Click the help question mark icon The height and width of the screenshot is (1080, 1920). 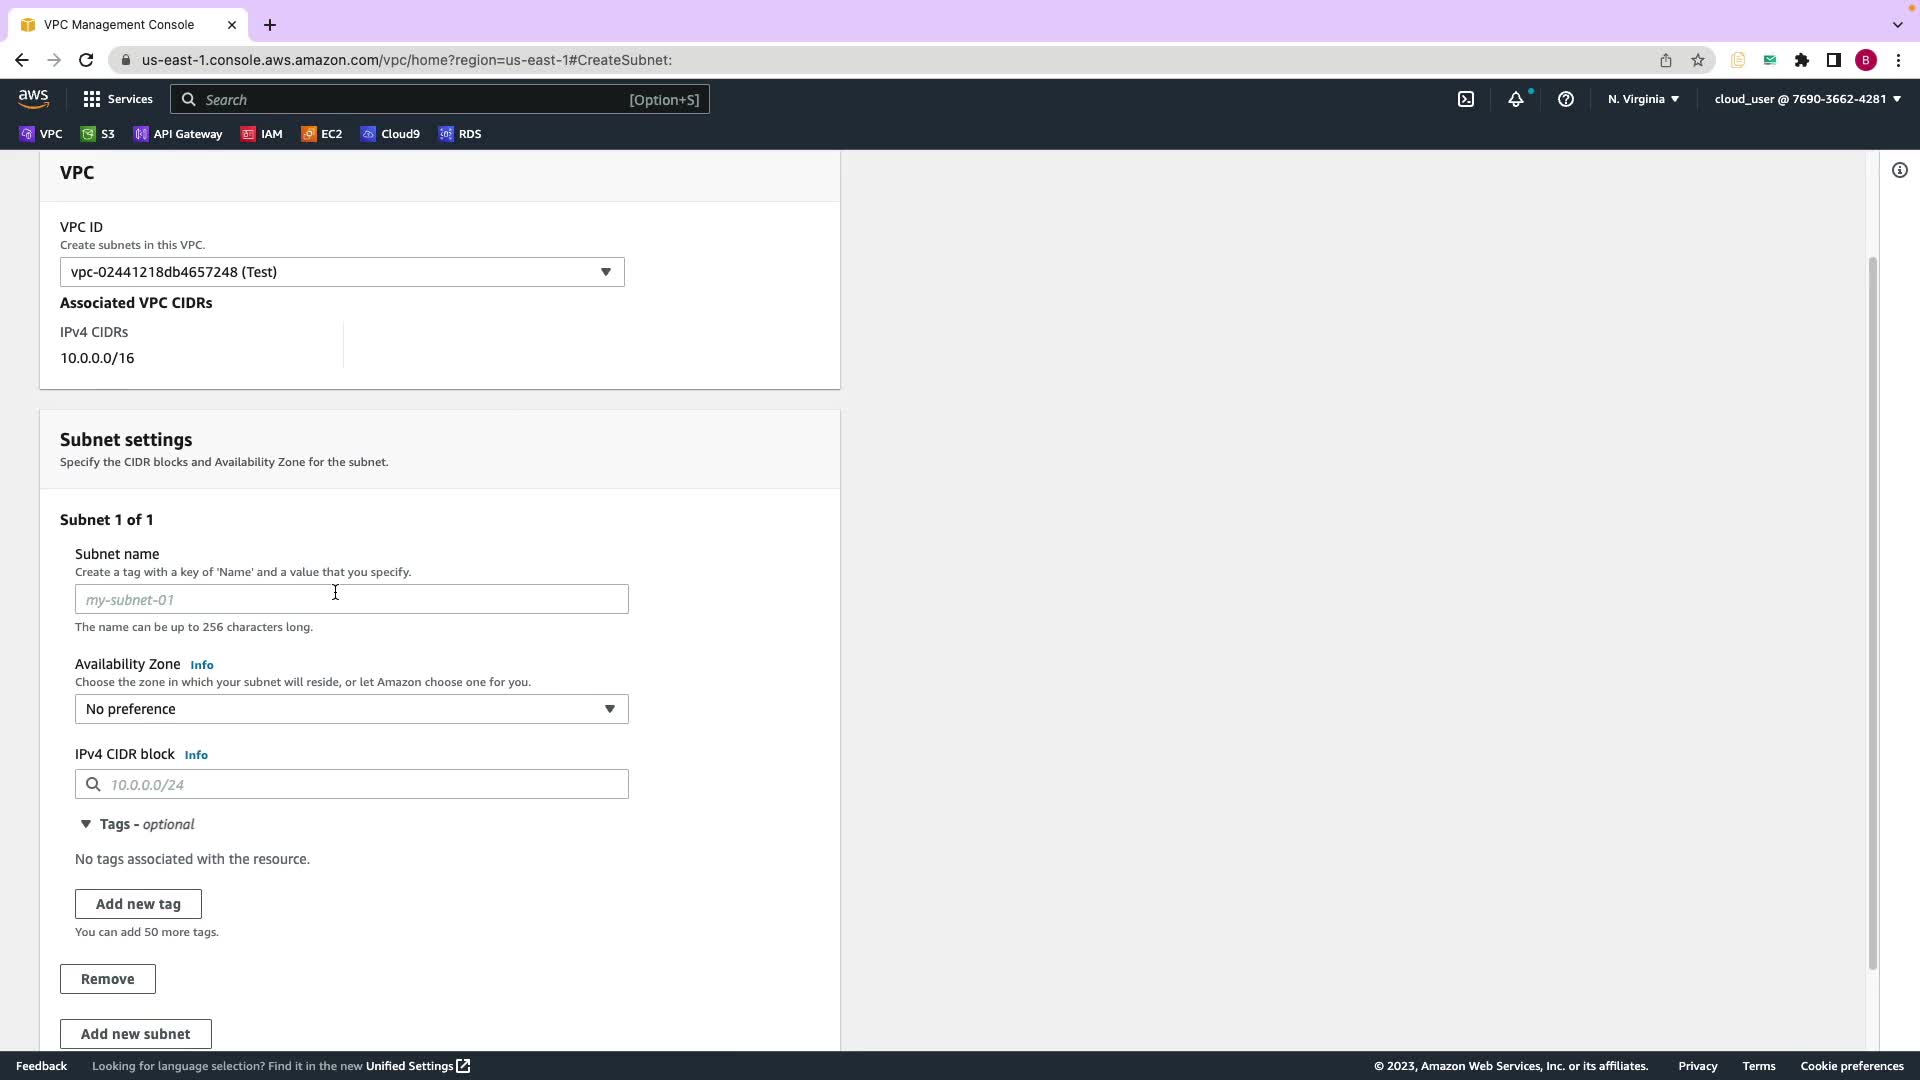(1566, 99)
